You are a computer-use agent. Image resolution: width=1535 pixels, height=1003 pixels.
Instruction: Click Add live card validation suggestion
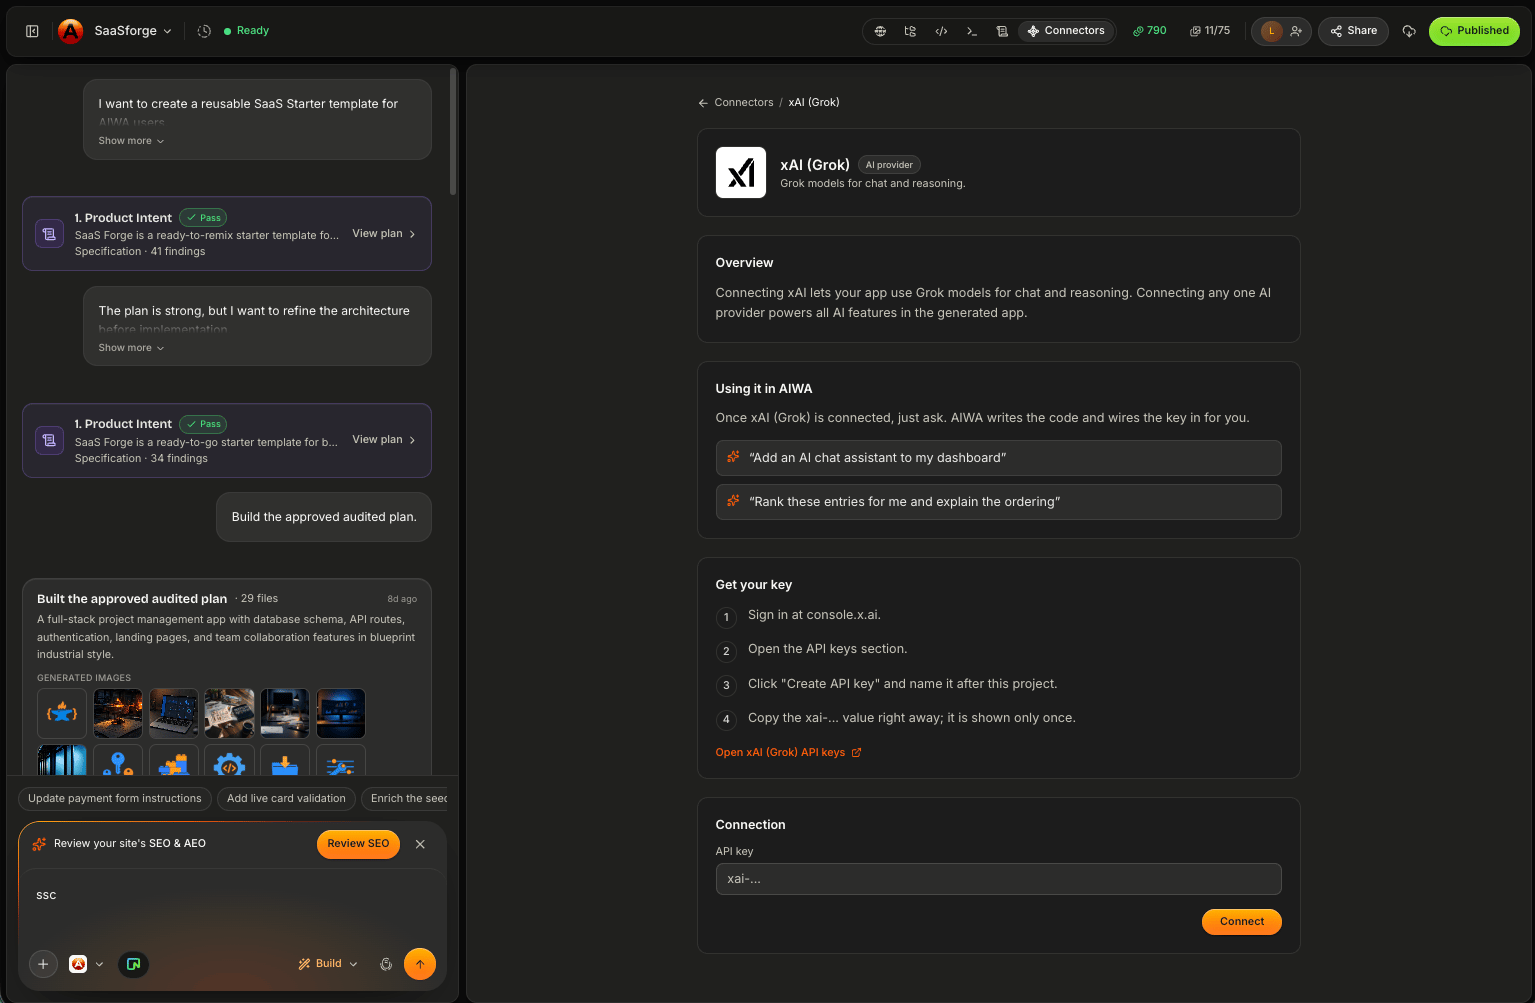(286, 798)
